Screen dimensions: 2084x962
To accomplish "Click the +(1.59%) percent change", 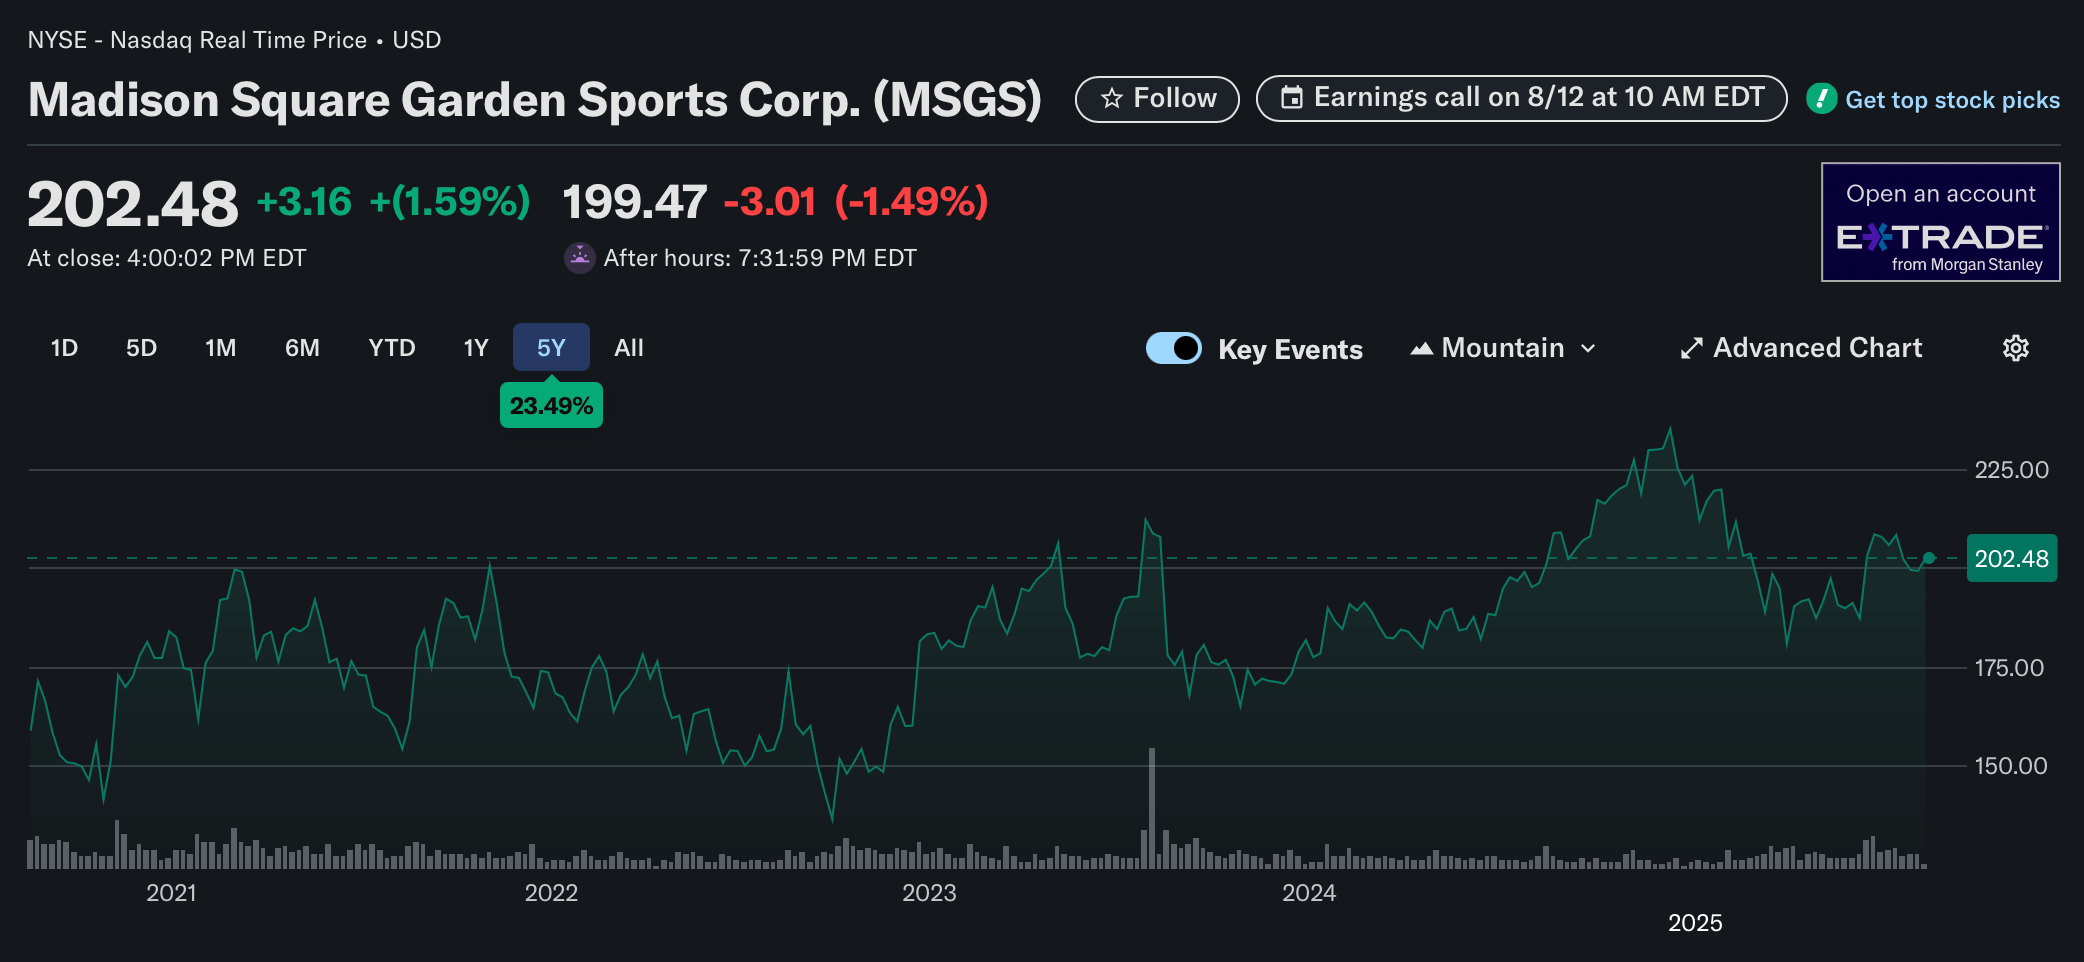I will pyautogui.click(x=450, y=202).
